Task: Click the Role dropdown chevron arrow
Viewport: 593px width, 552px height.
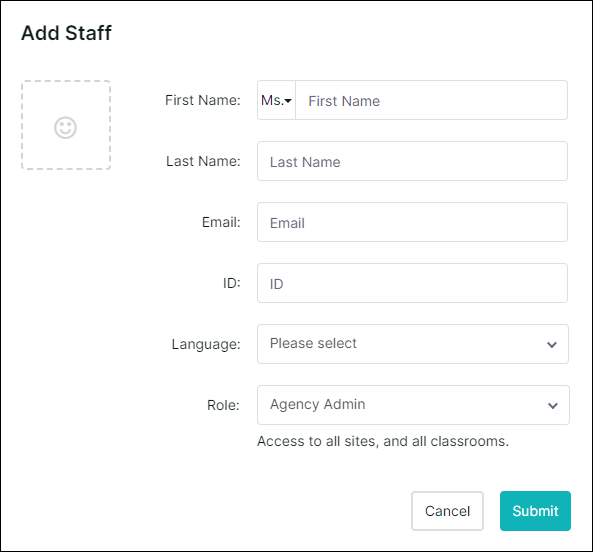Action: [553, 406]
